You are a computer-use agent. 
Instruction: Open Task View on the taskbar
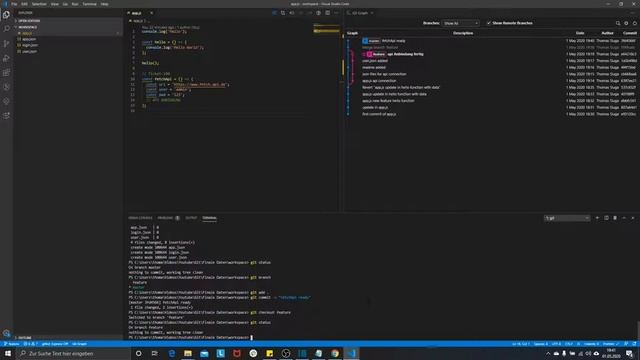[155, 353]
